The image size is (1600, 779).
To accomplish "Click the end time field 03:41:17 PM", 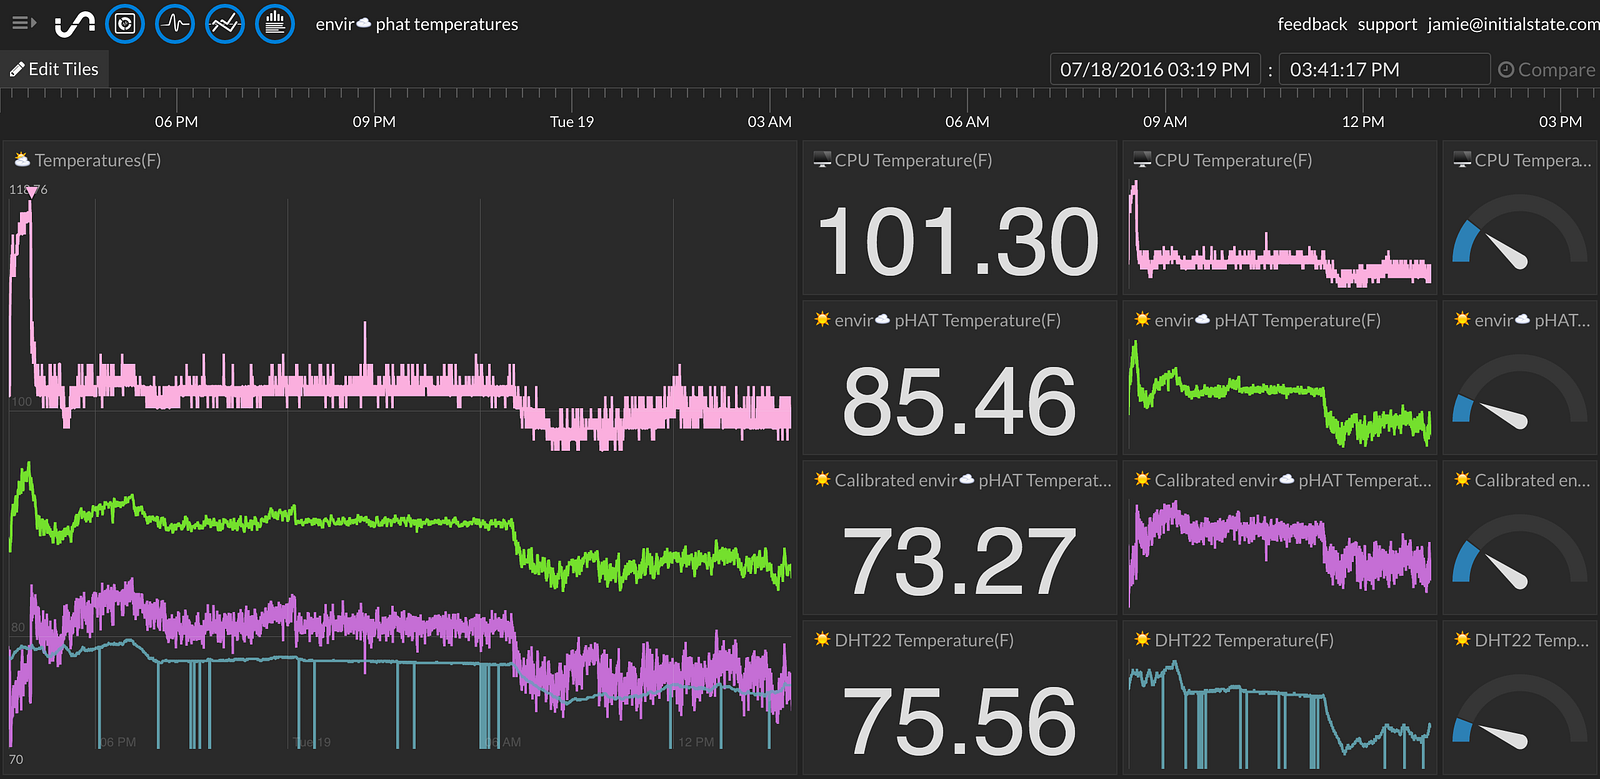I will 1384,70.
